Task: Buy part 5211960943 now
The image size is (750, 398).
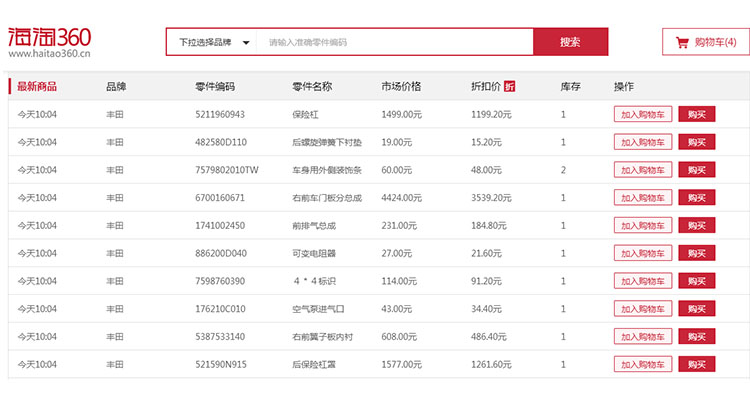Action: 696,114
